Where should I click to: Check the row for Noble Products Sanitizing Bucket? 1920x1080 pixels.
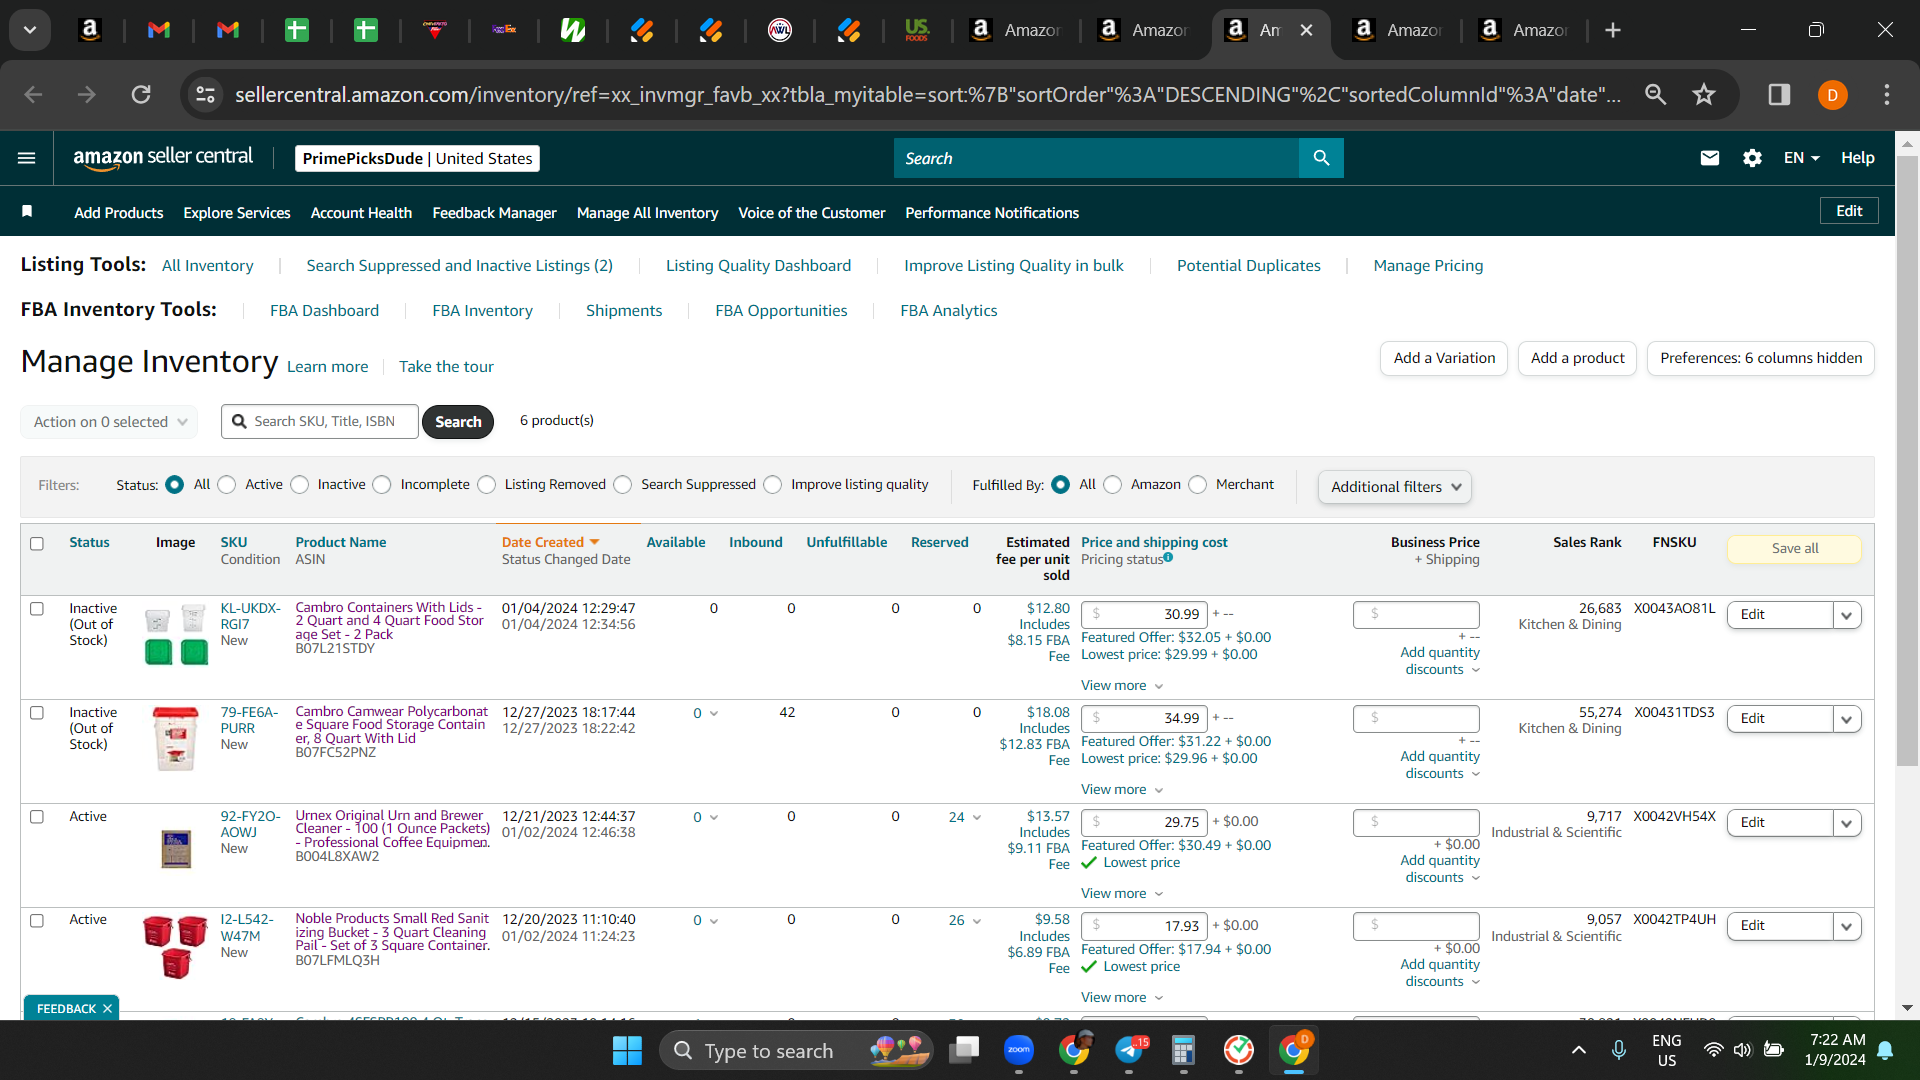point(37,921)
